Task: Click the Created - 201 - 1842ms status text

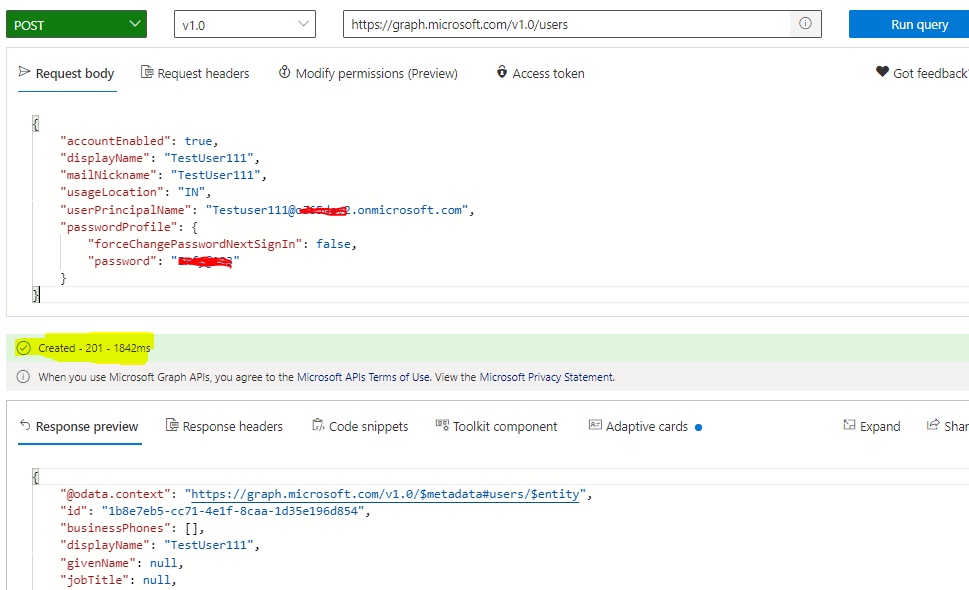Action: 94,348
